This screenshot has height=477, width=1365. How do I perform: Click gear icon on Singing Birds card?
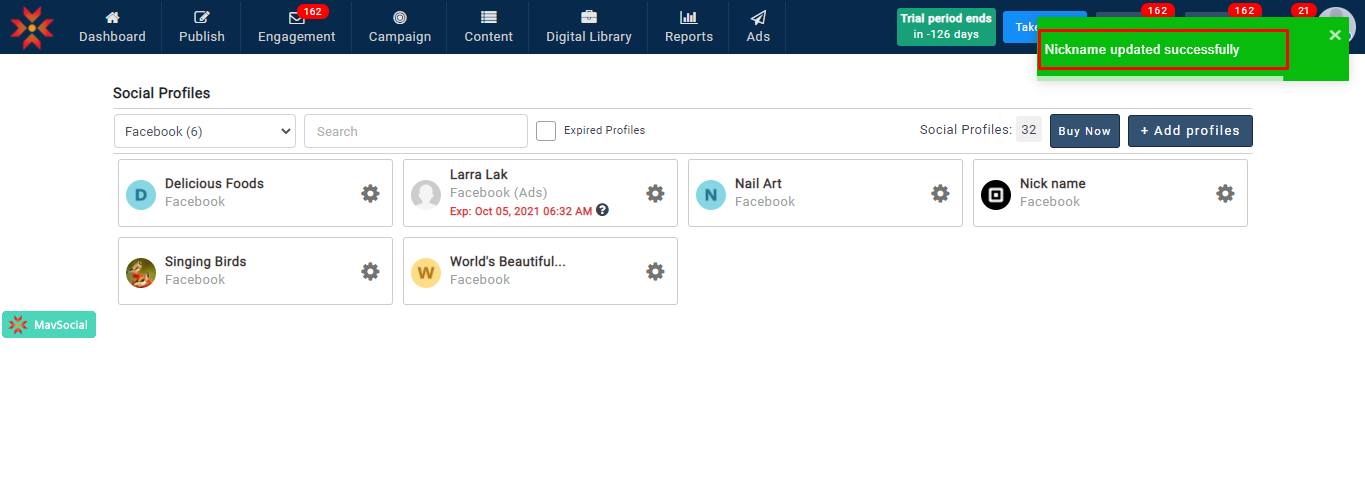click(x=370, y=271)
